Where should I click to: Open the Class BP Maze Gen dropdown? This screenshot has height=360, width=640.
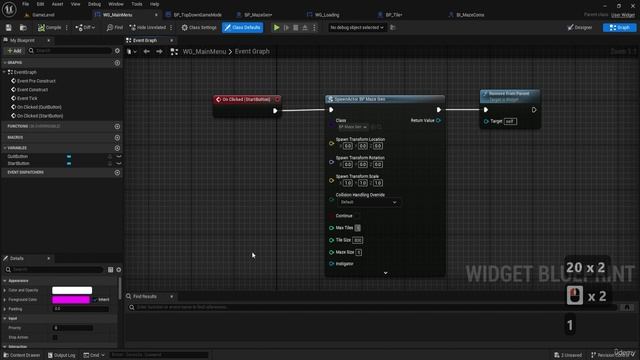pyautogui.click(x=353, y=127)
